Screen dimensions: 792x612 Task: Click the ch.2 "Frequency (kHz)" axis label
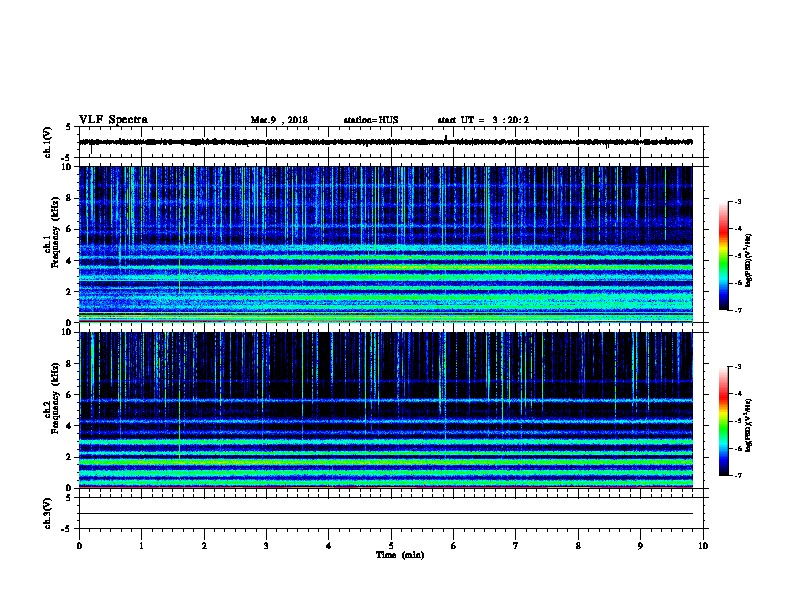click(55, 398)
